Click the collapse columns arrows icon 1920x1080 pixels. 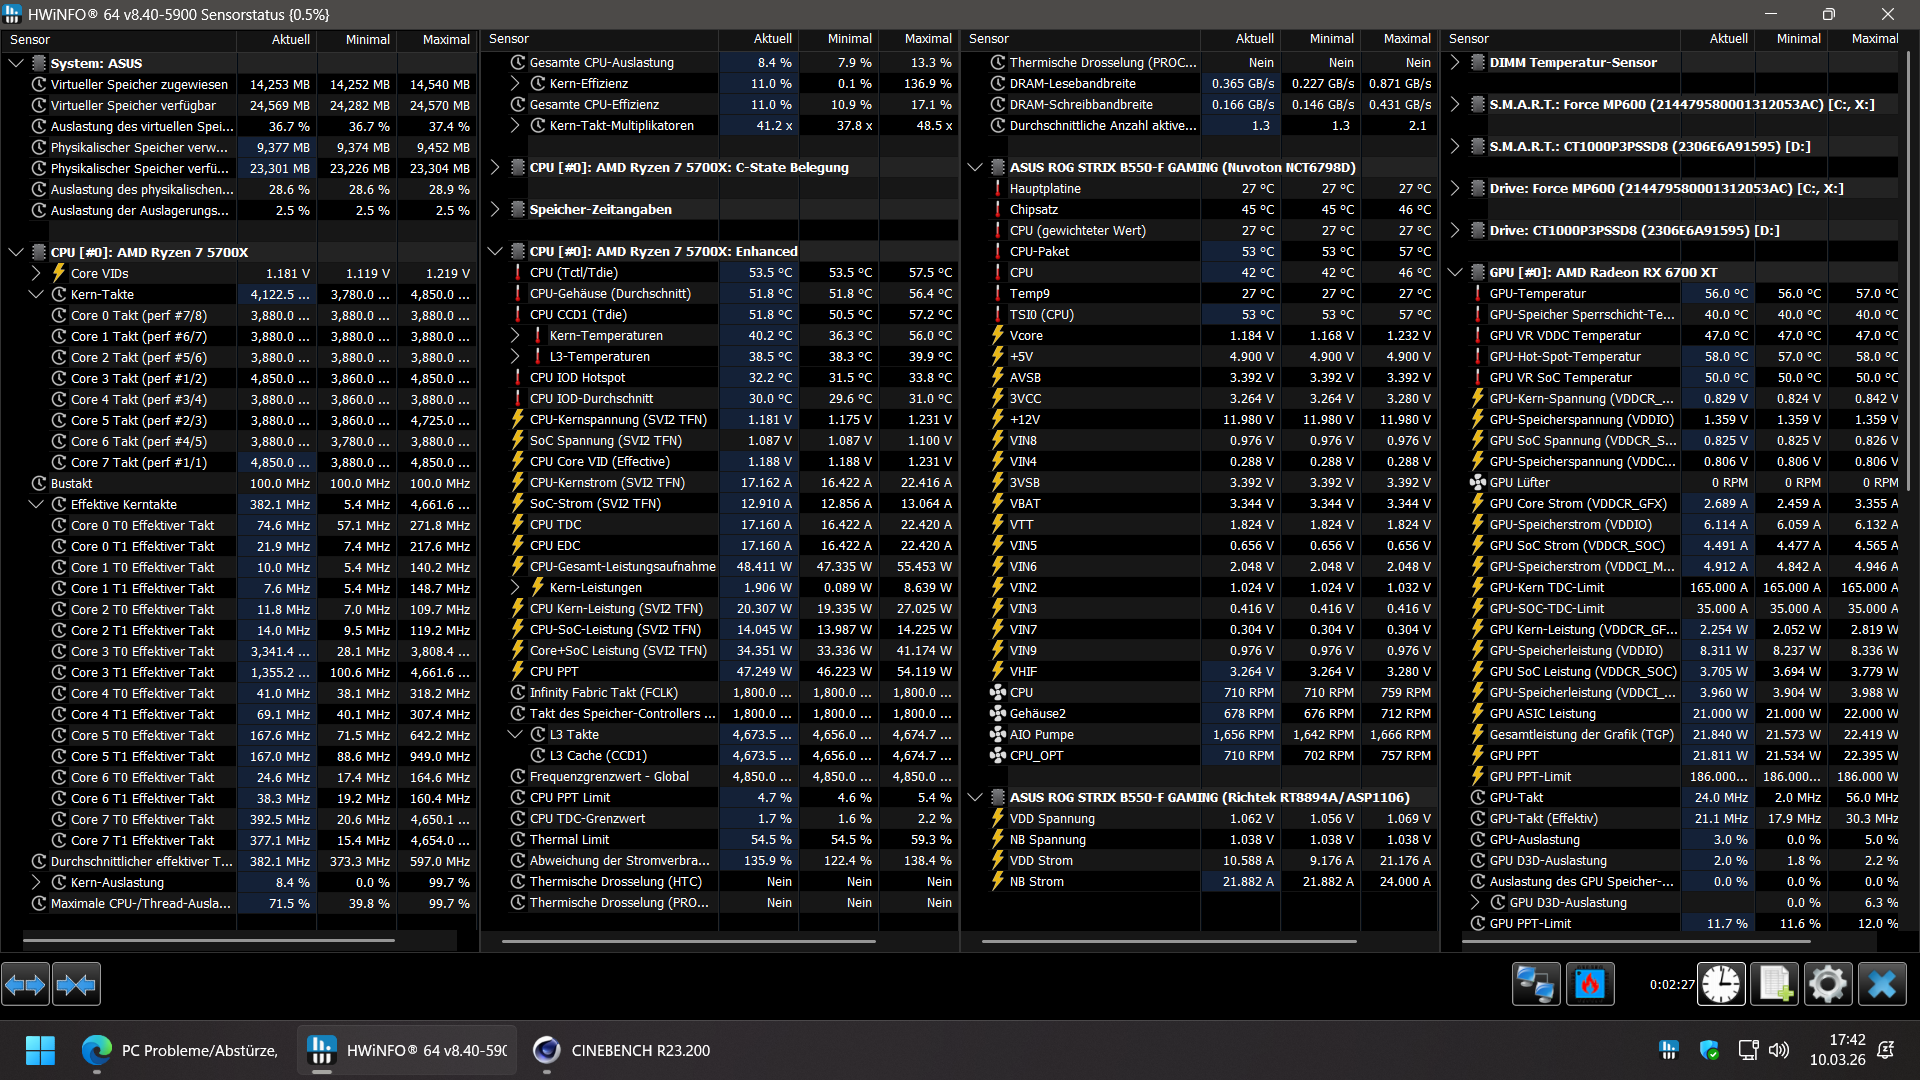tap(76, 985)
